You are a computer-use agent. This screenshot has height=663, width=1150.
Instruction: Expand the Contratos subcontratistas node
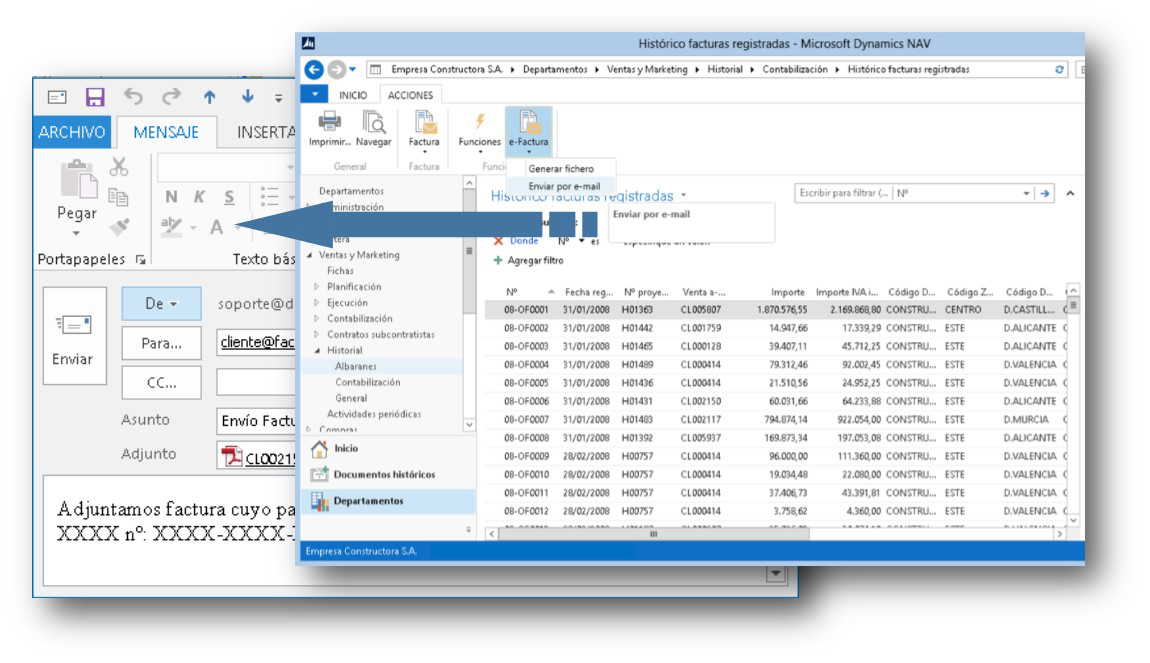coord(317,334)
